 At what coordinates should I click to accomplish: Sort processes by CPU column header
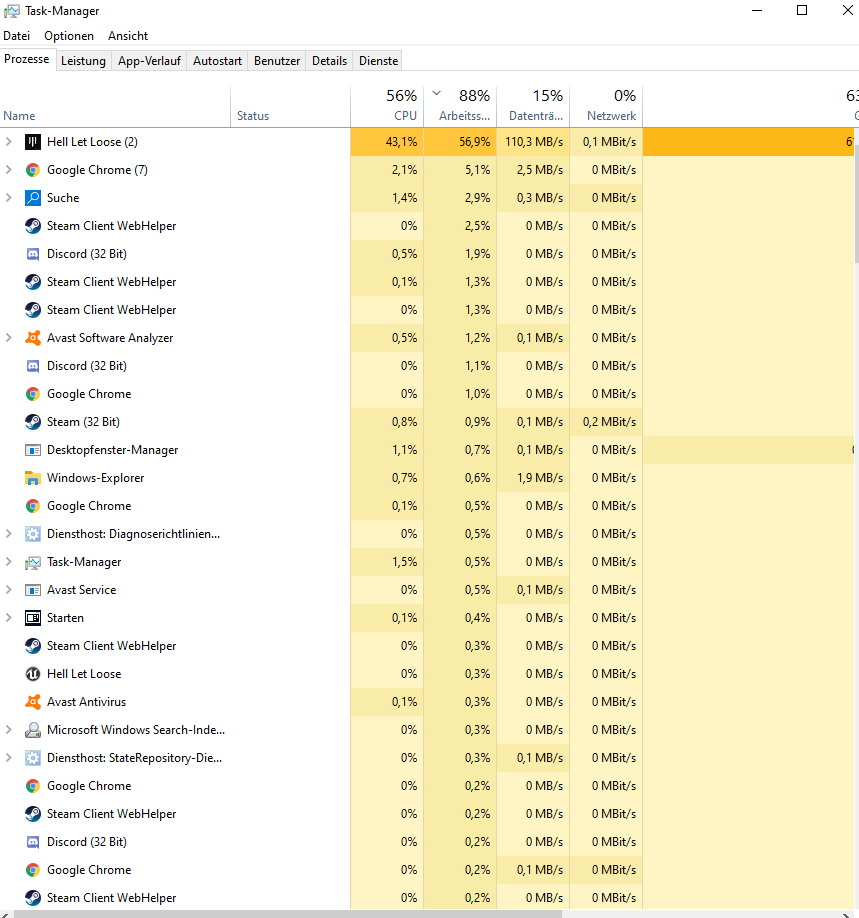tap(387, 105)
